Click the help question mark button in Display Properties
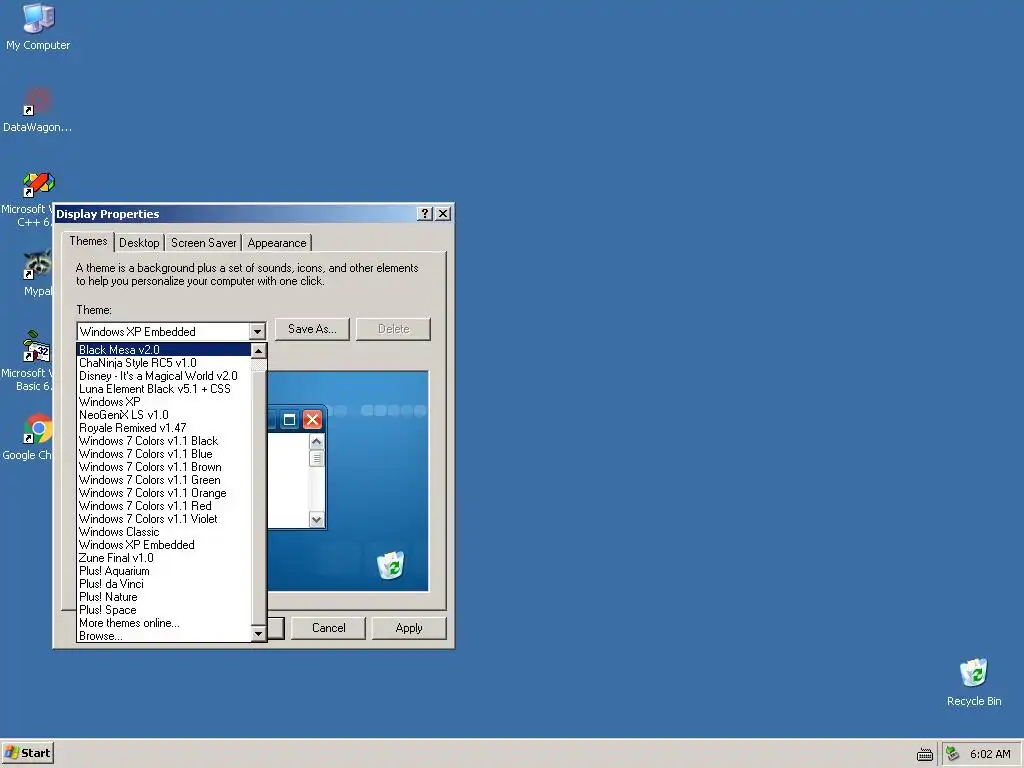This screenshot has height=768, width=1024. pos(424,214)
